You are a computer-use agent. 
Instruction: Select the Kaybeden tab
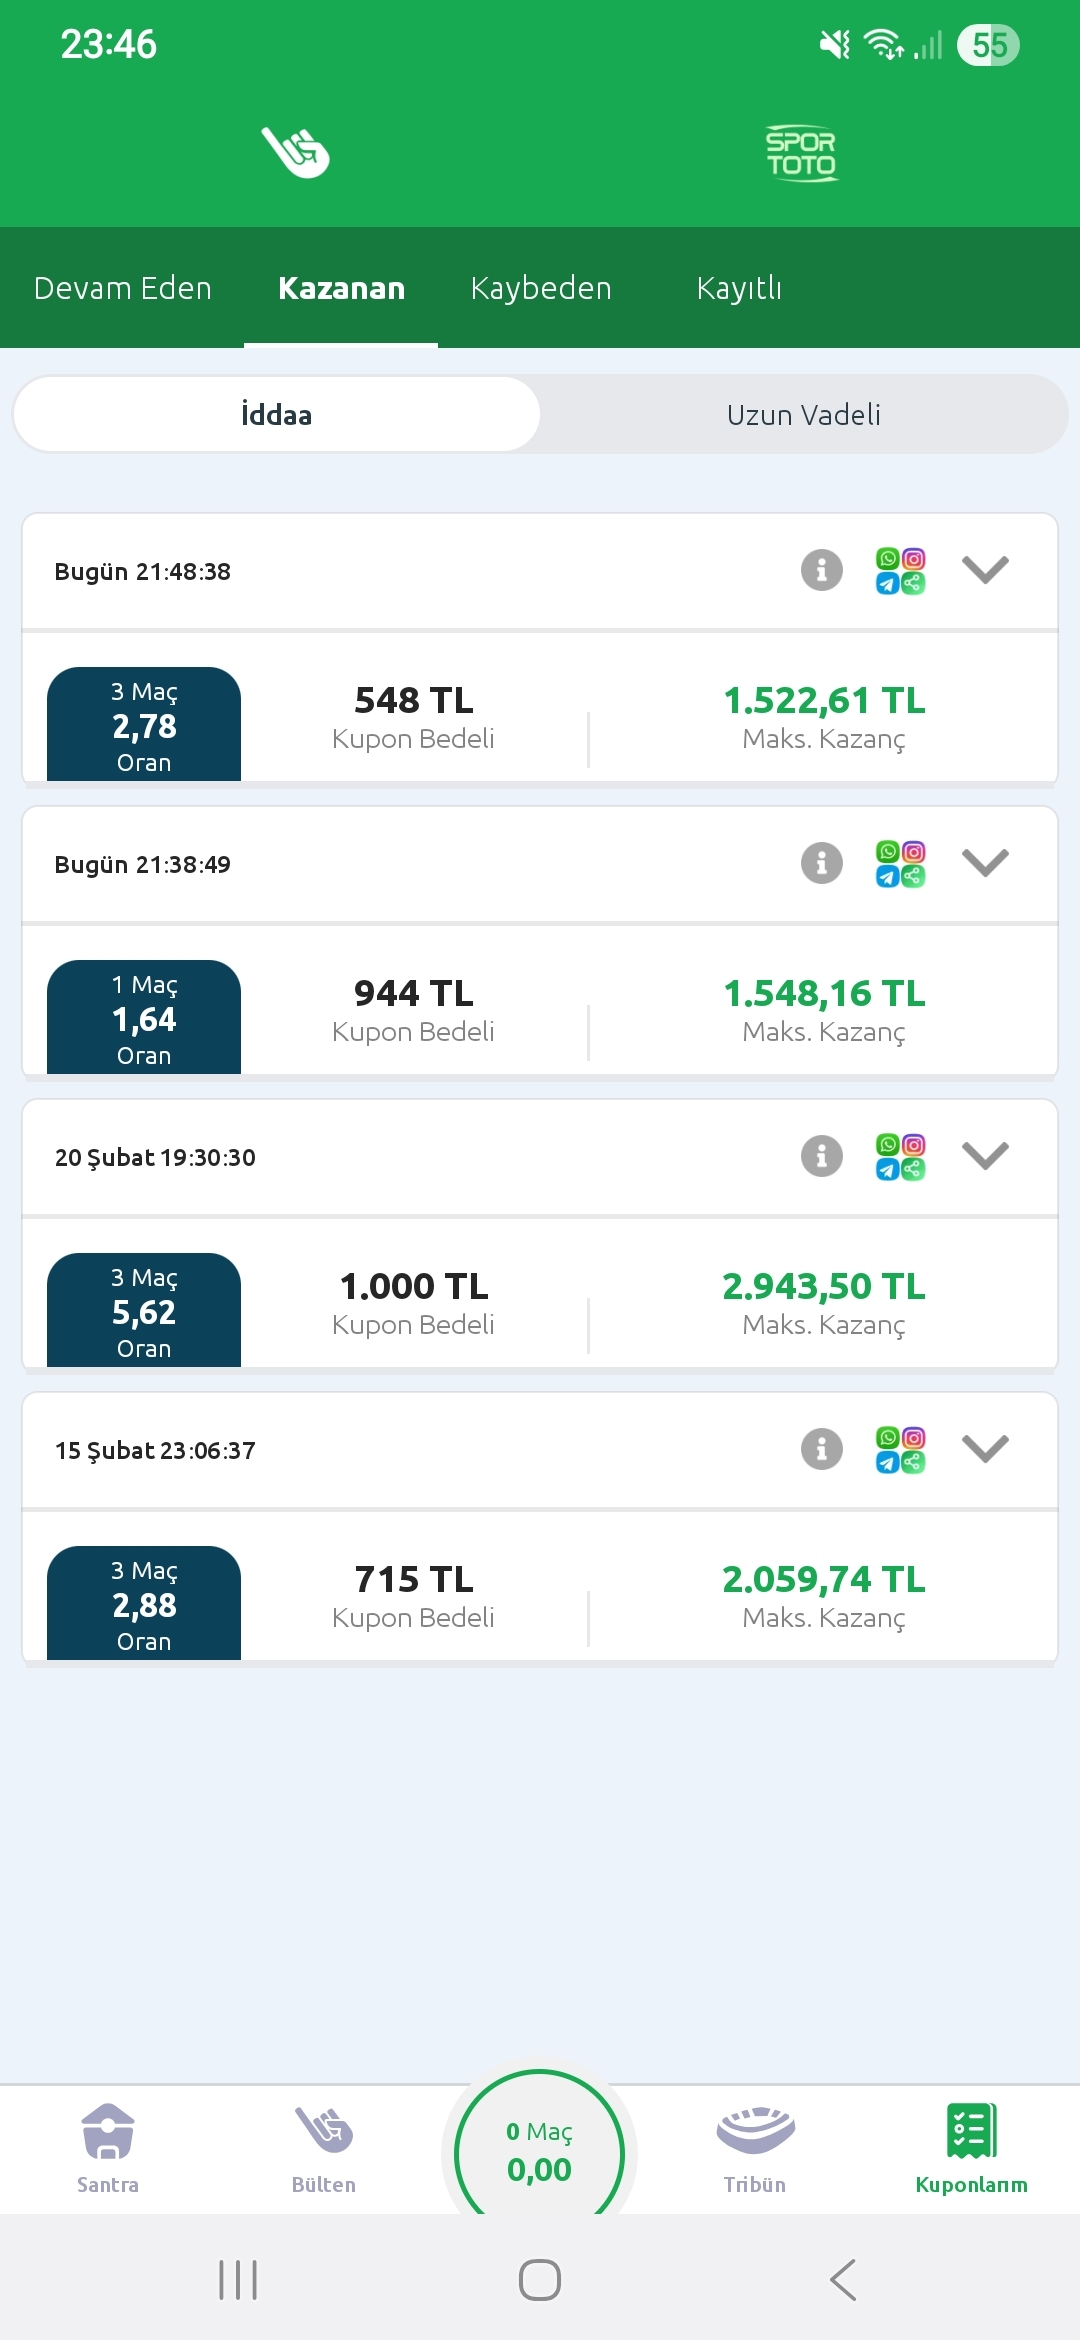coord(541,288)
